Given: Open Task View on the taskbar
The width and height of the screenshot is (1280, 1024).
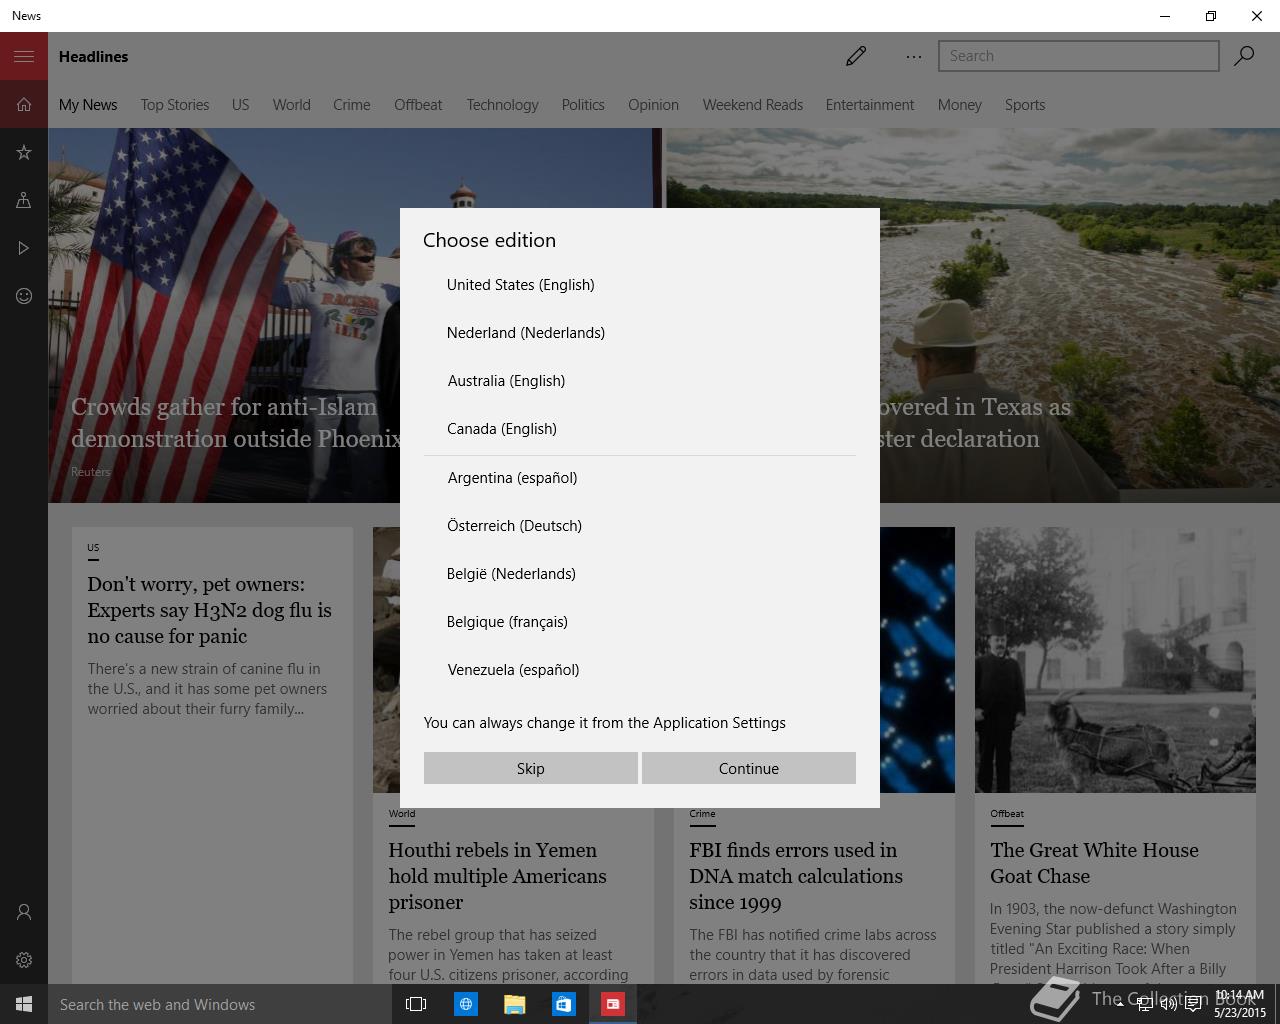Looking at the screenshot, I should coord(416,1004).
